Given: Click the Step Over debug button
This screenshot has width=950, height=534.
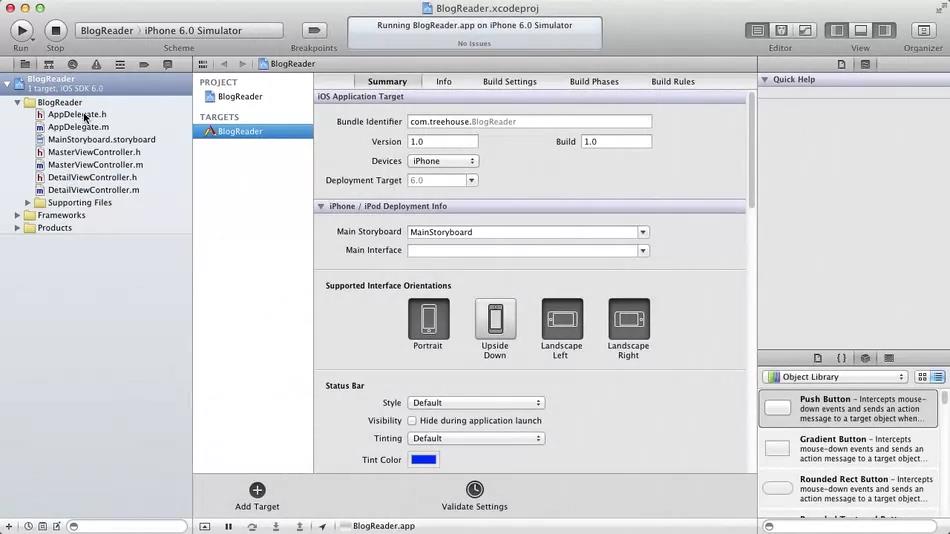Looking at the screenshot, I should [252, 526].
